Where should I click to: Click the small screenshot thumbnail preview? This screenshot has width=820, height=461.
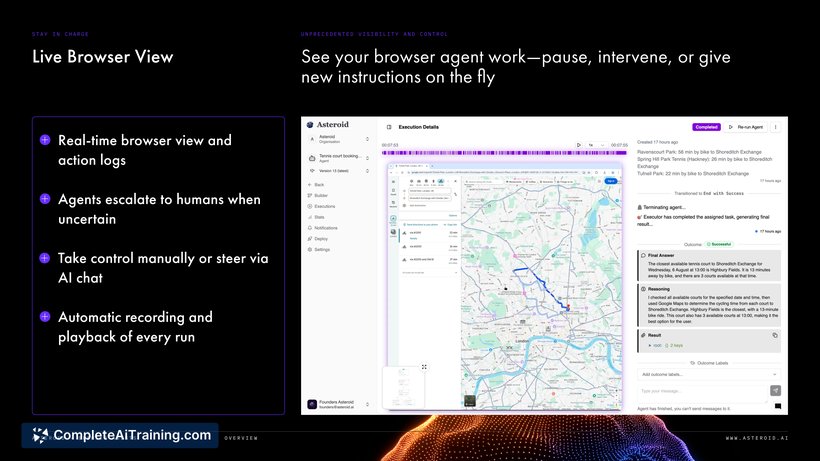(x=403, y=388)
